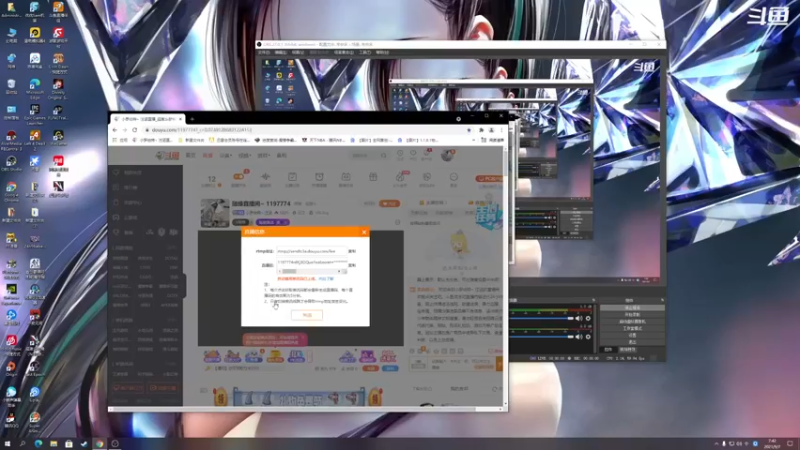Open first dropdown menu in Douyu navigation
Screen dimensions: 800x450
click(x=226, y=155)
